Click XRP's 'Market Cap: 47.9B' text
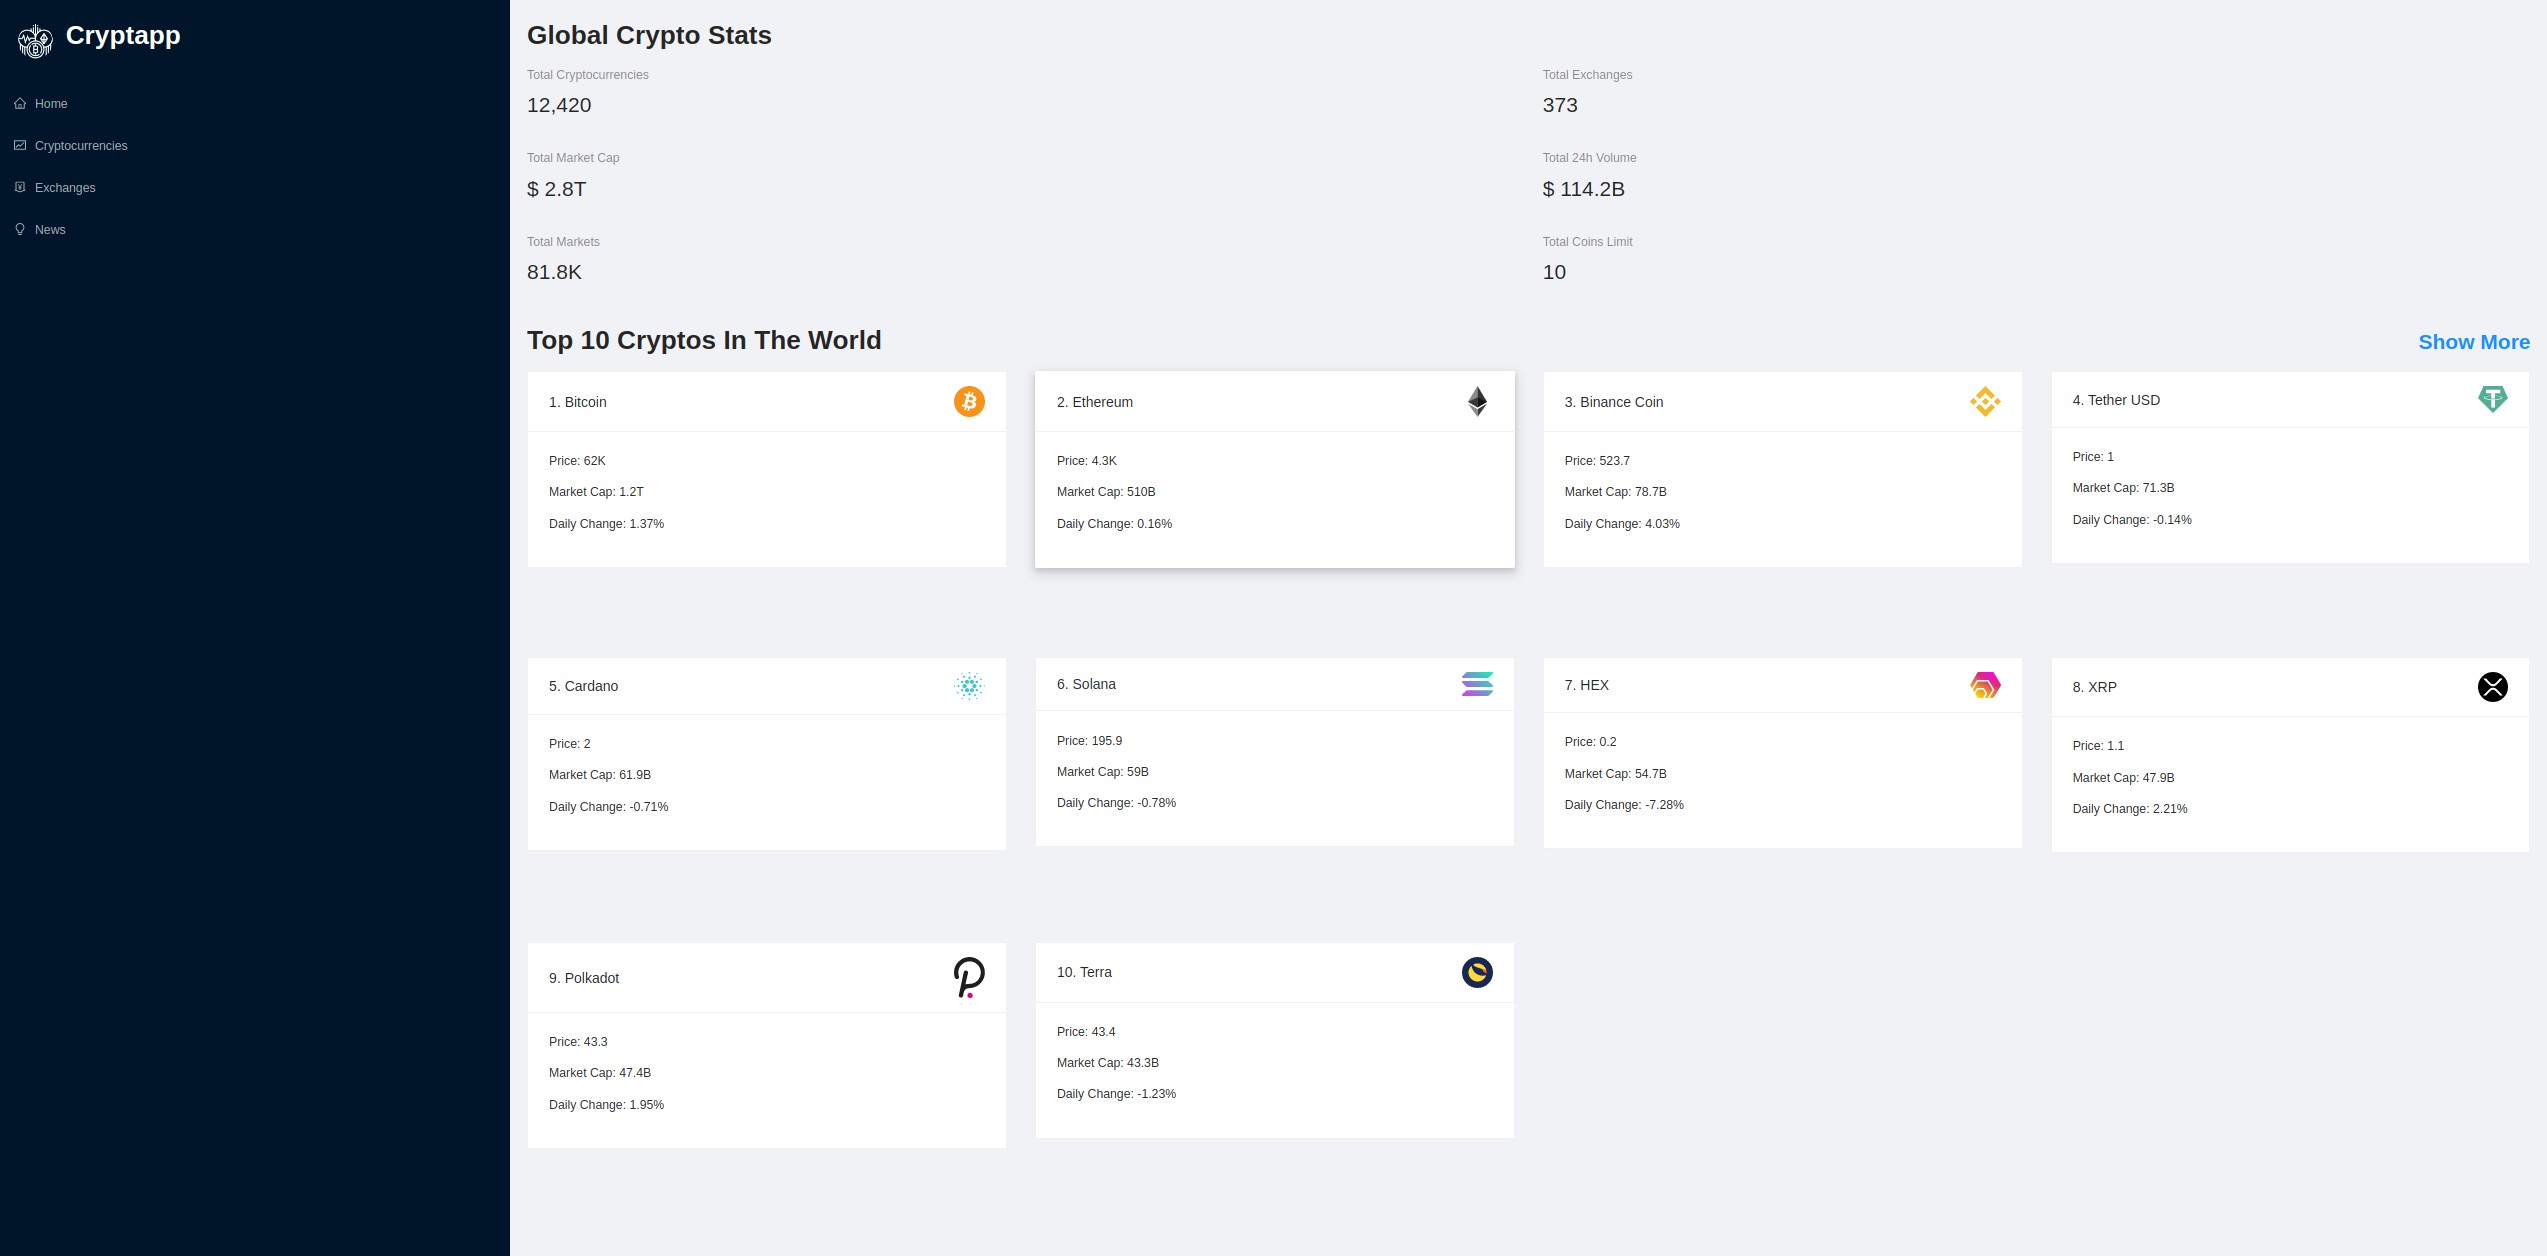Screen dimensions: 2547x1256 click(x=2124, y=778)
